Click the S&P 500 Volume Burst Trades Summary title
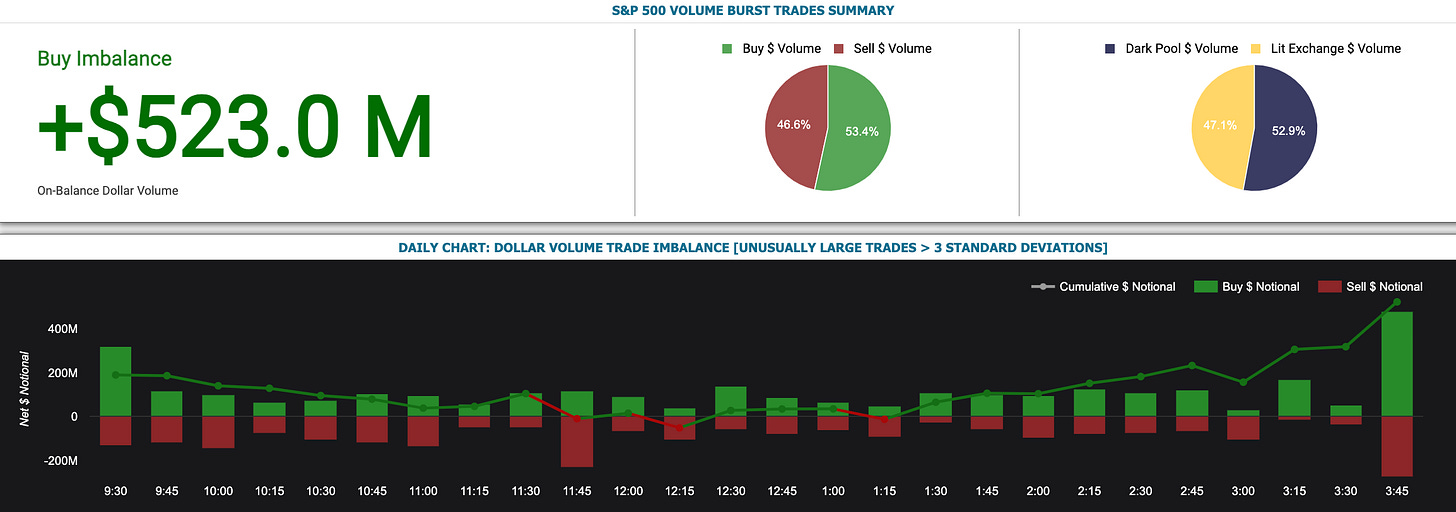Screen dimensions: 1456x512 (x=753, y=10)
